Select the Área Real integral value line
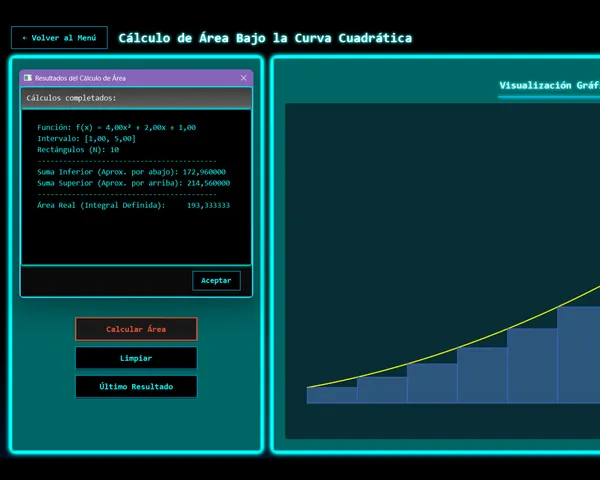 134,205
